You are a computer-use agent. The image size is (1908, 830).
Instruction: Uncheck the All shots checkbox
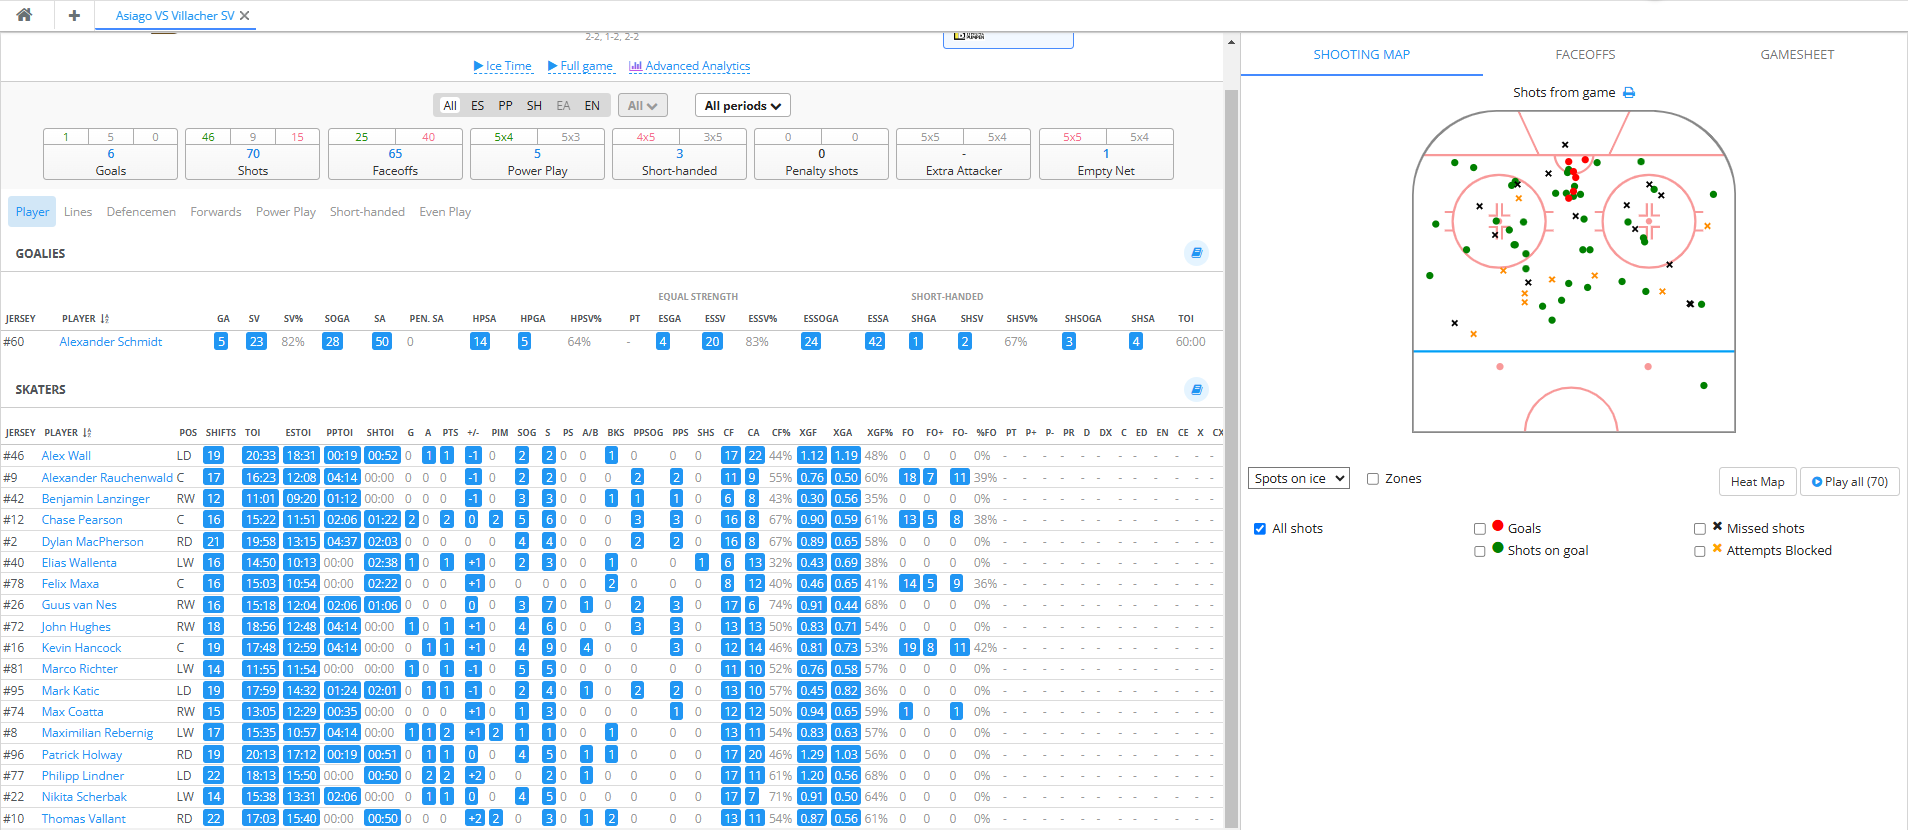pyautogui.click(x=1260, y=529)
